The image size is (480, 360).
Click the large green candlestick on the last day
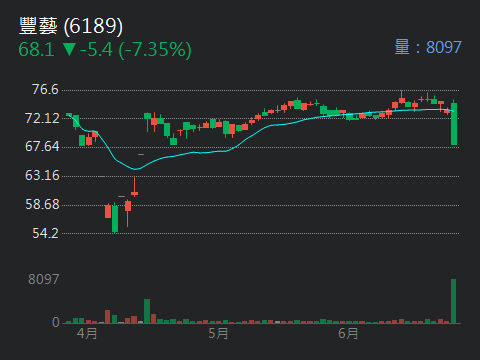(x=454, y=124)
